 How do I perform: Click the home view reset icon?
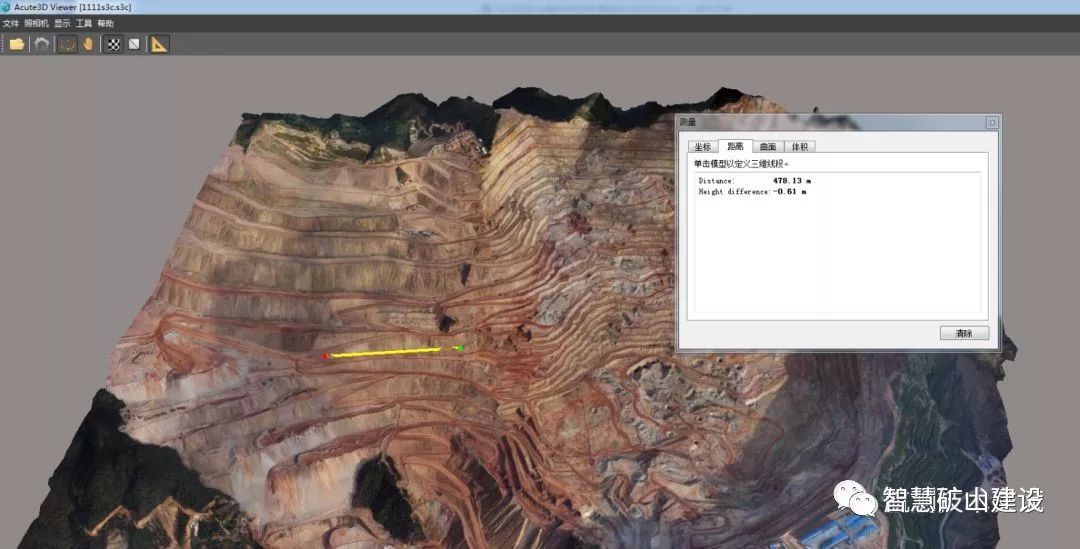pyautogui.click(x=42, y=44)
